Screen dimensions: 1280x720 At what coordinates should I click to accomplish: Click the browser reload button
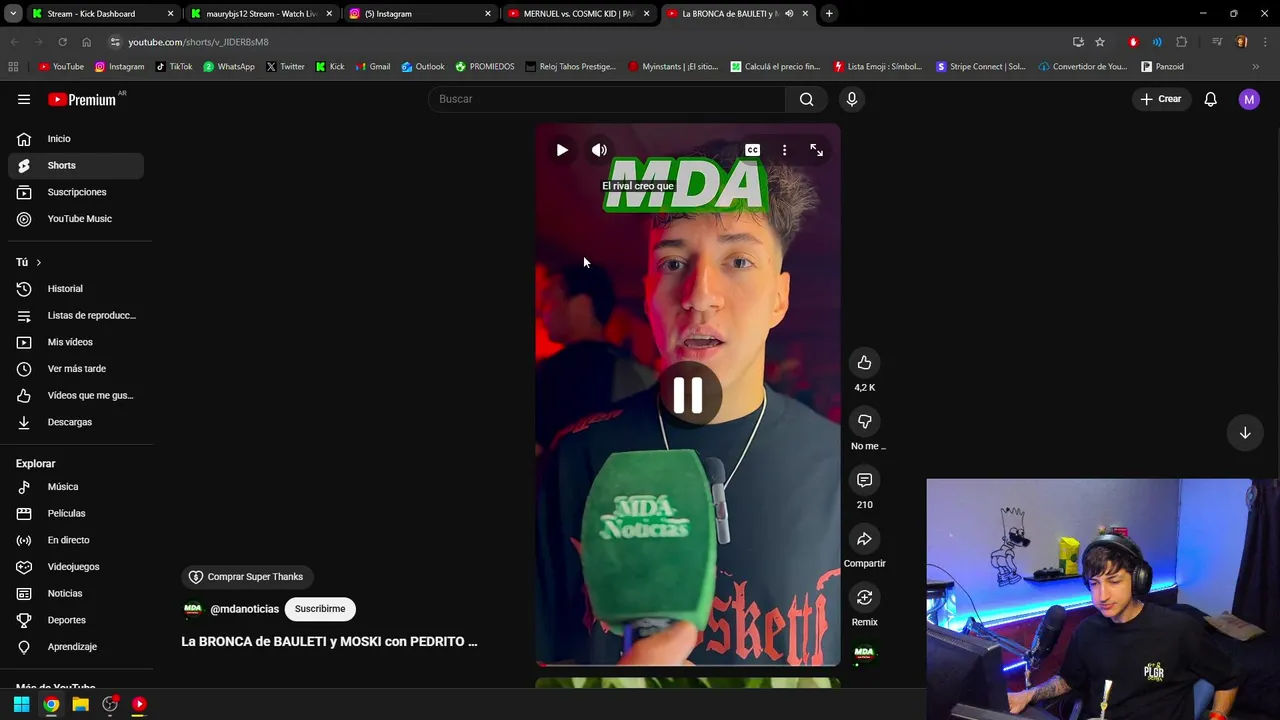point(62,42)
